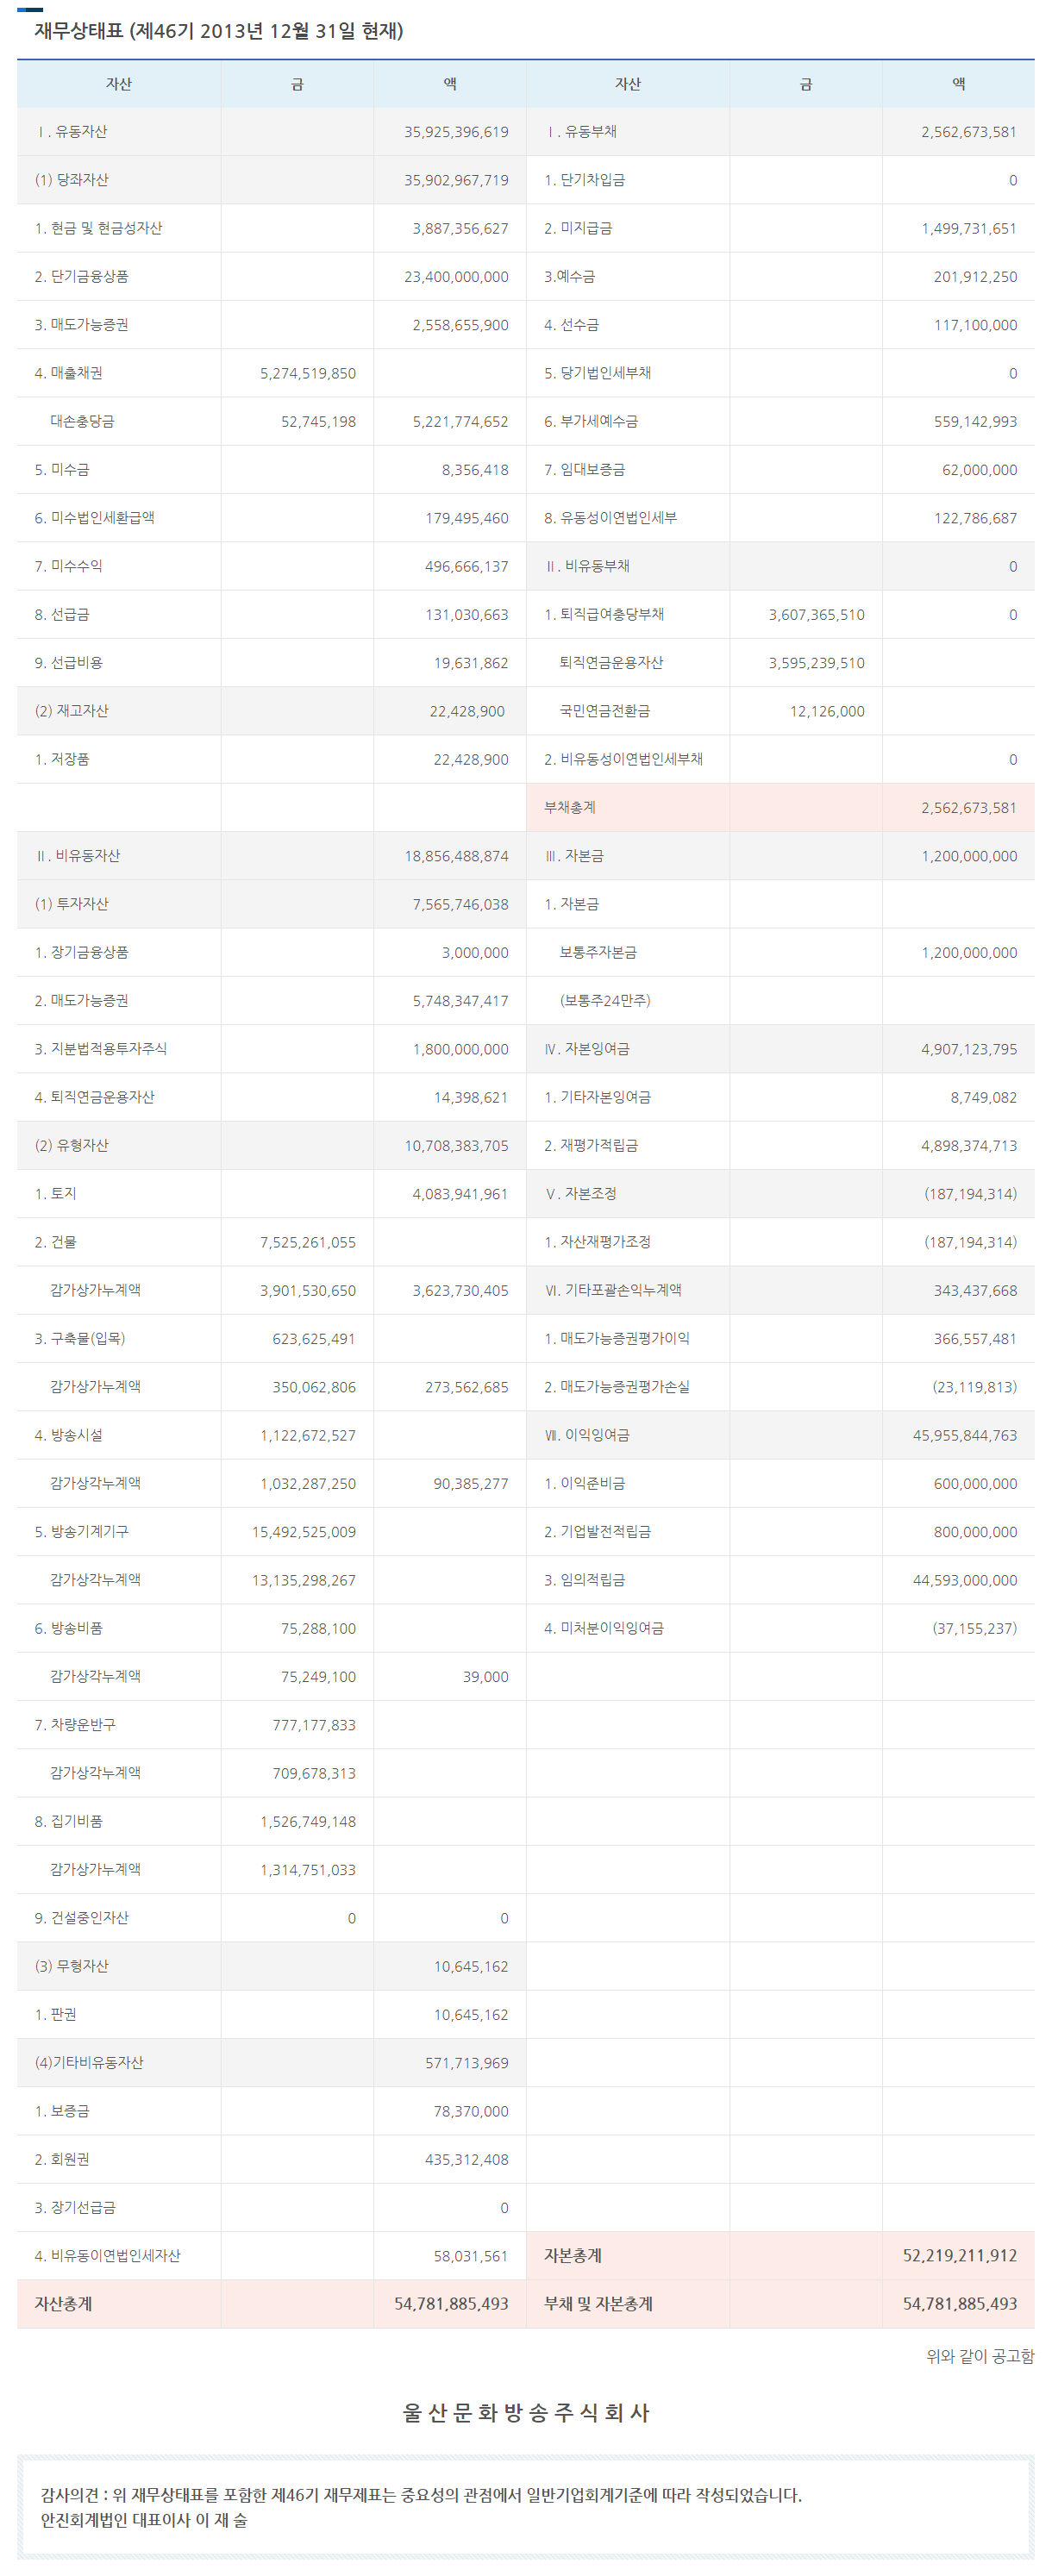
Task: Click the (보통주24만주) note text
Action: click(604, 1000)
